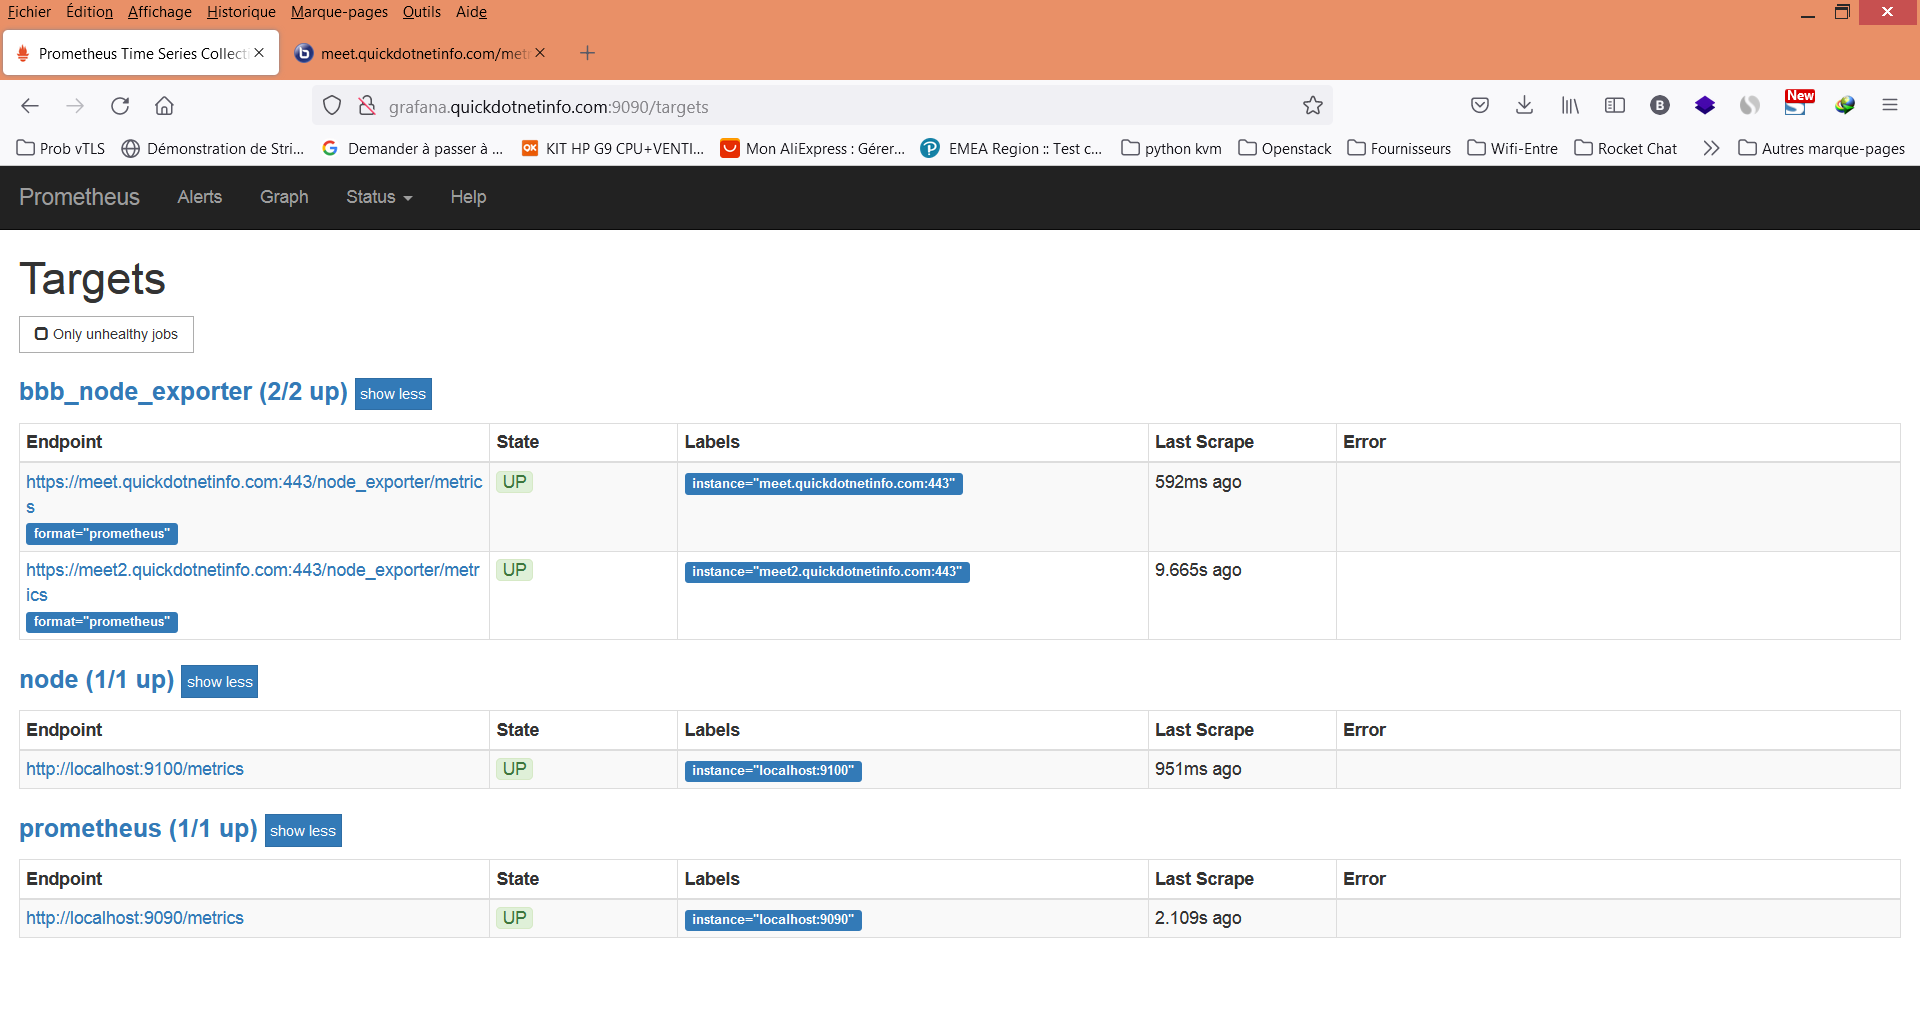
Task: Bookmark the page with the star icon
Action: pyautogui.click(x=1312, y=105)
